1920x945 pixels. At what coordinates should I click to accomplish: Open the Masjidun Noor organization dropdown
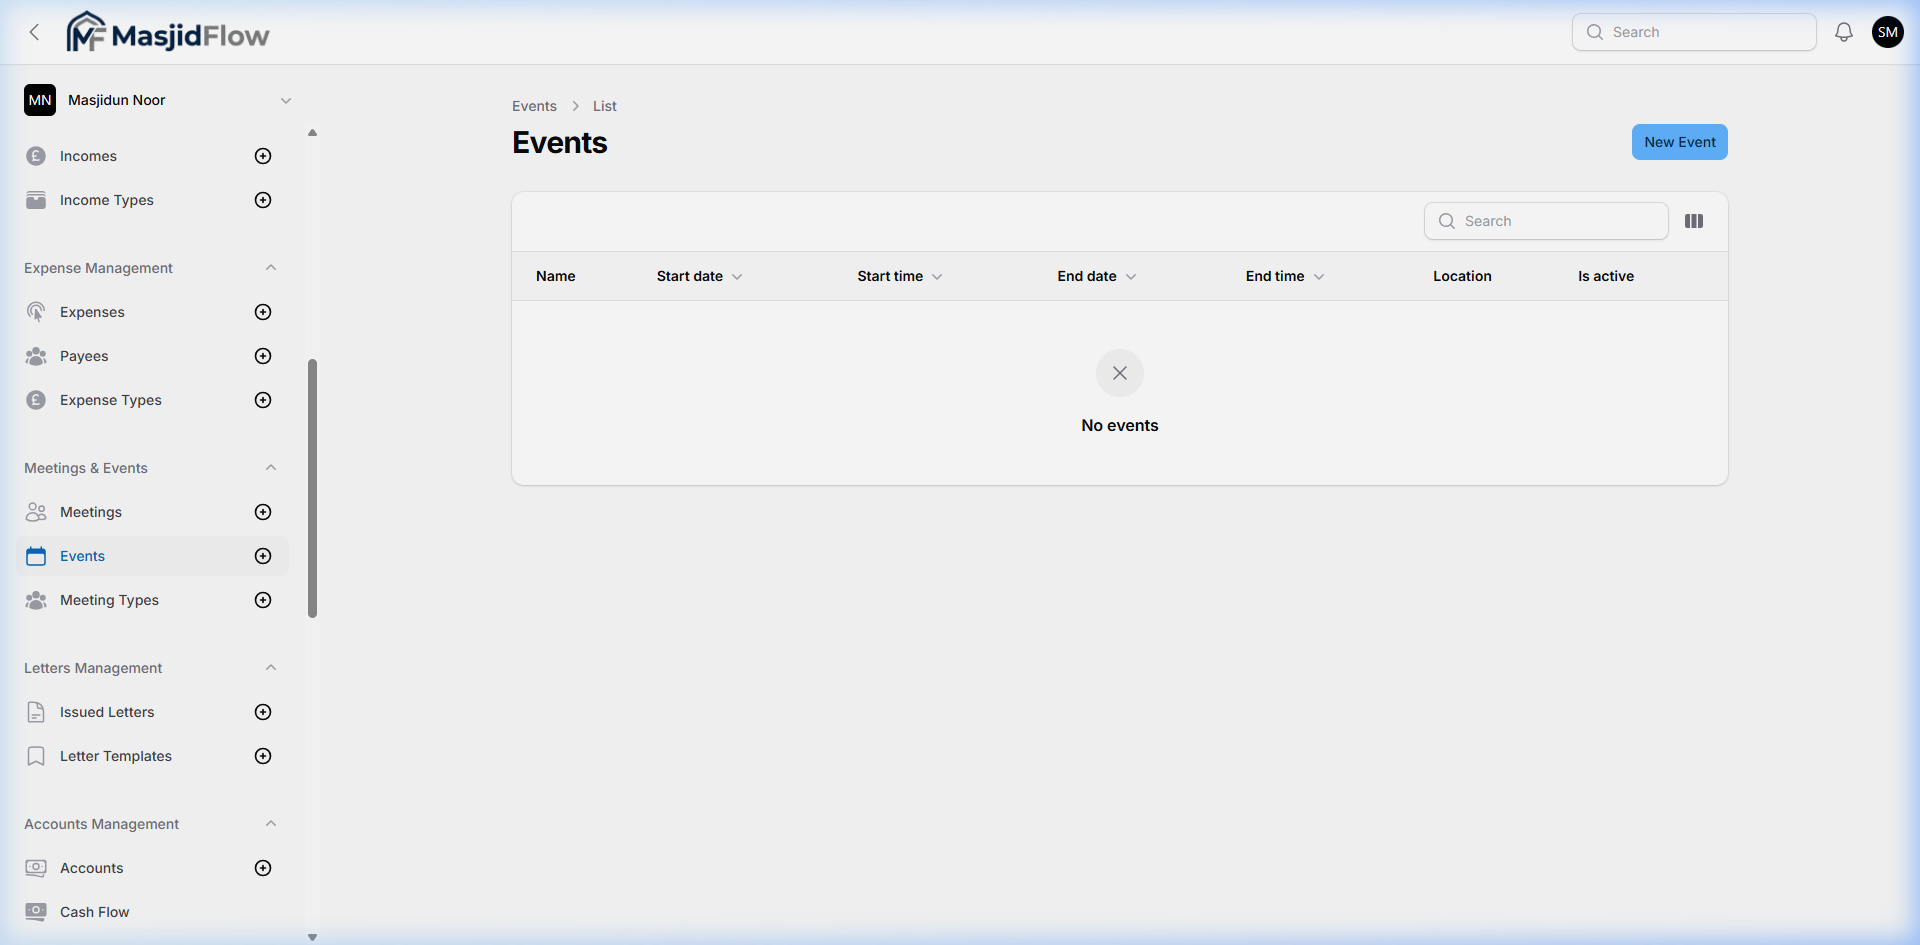tap(287, 100)
